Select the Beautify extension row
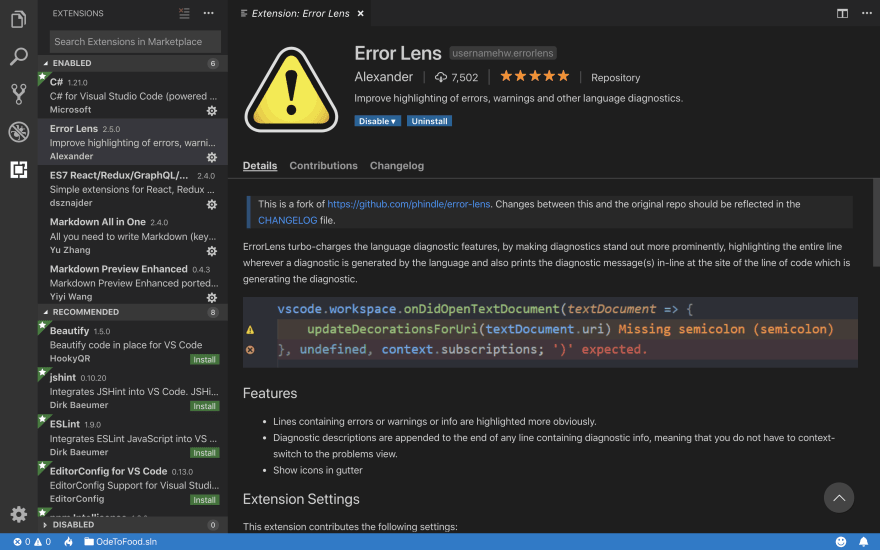880x550 pixels. (x=132, y=344)
